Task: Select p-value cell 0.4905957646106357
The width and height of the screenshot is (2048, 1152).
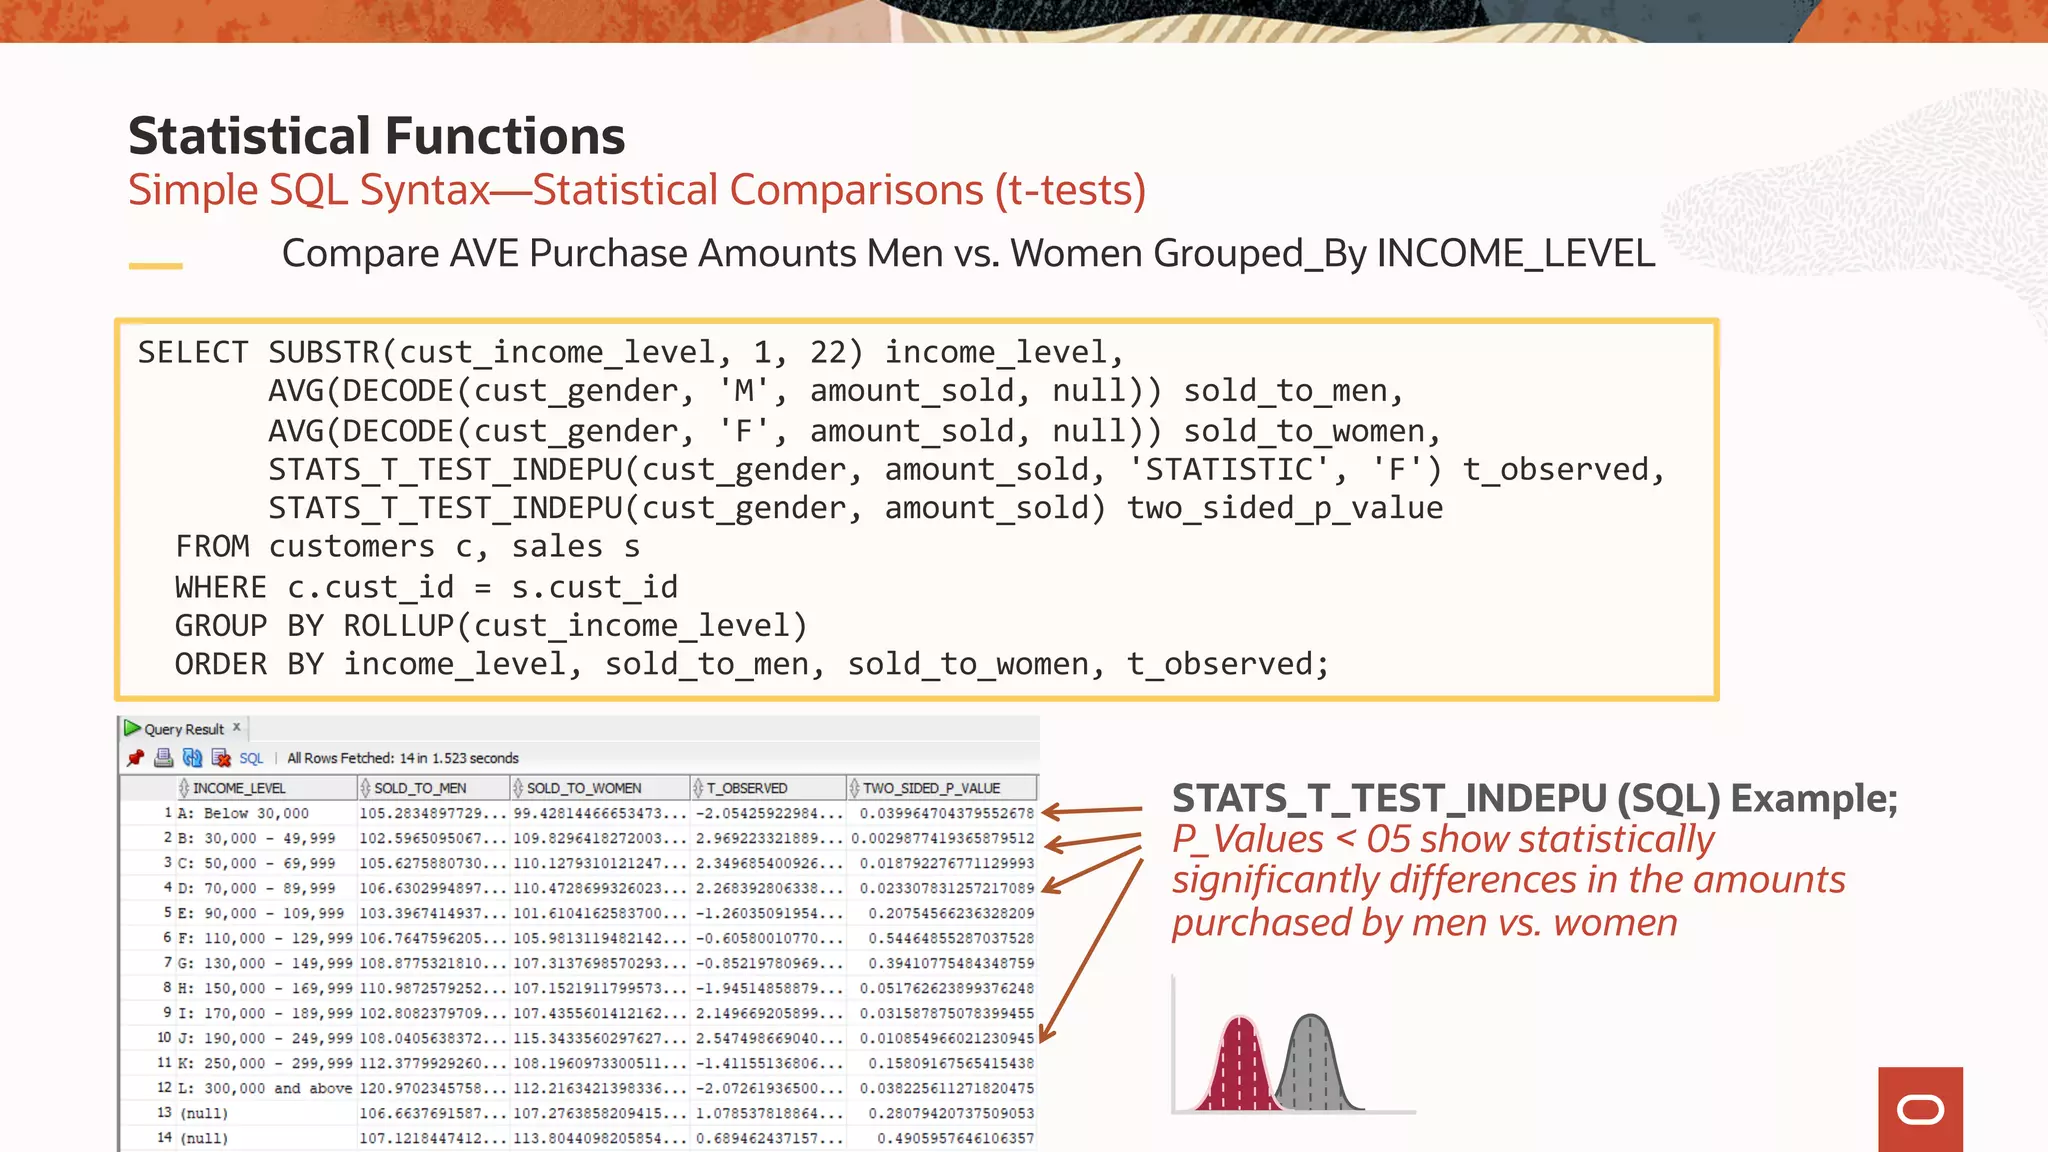Action: coord(941,1138)
